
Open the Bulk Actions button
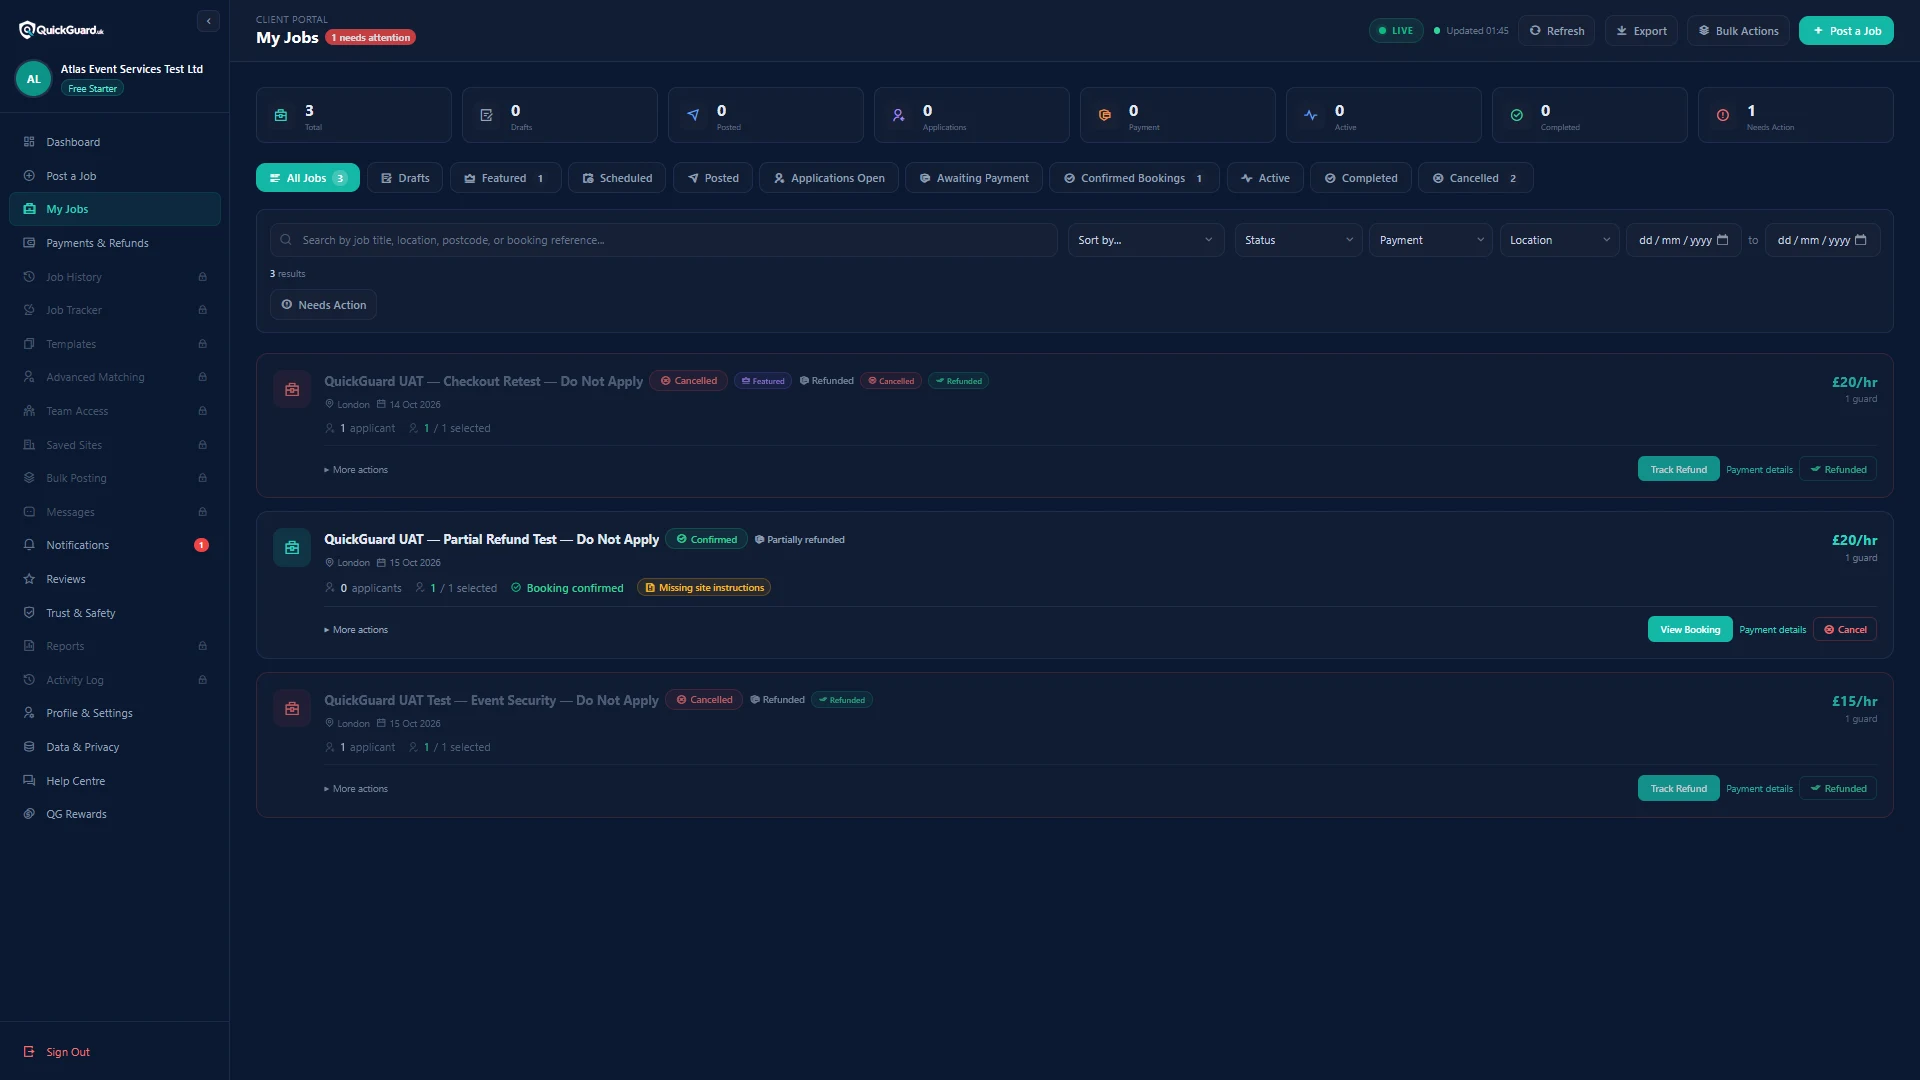click(1738, 31)
